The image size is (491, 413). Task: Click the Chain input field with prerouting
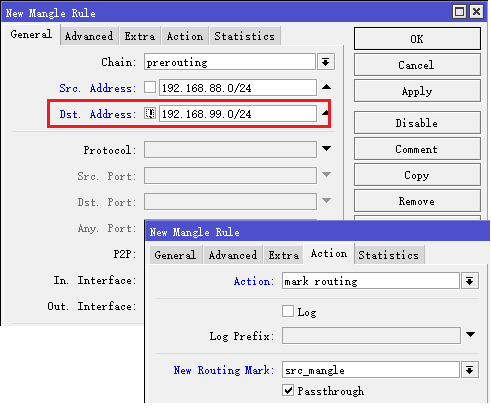point(230,62)
